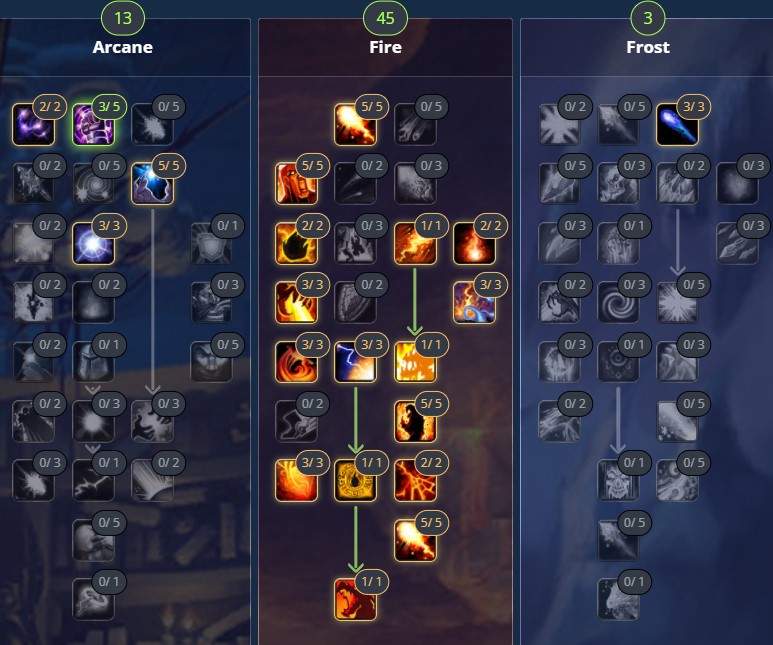Click the Presence of Mind helmet talent 0/1
Screen dimensions: 773x645
(x=93, y=362)
